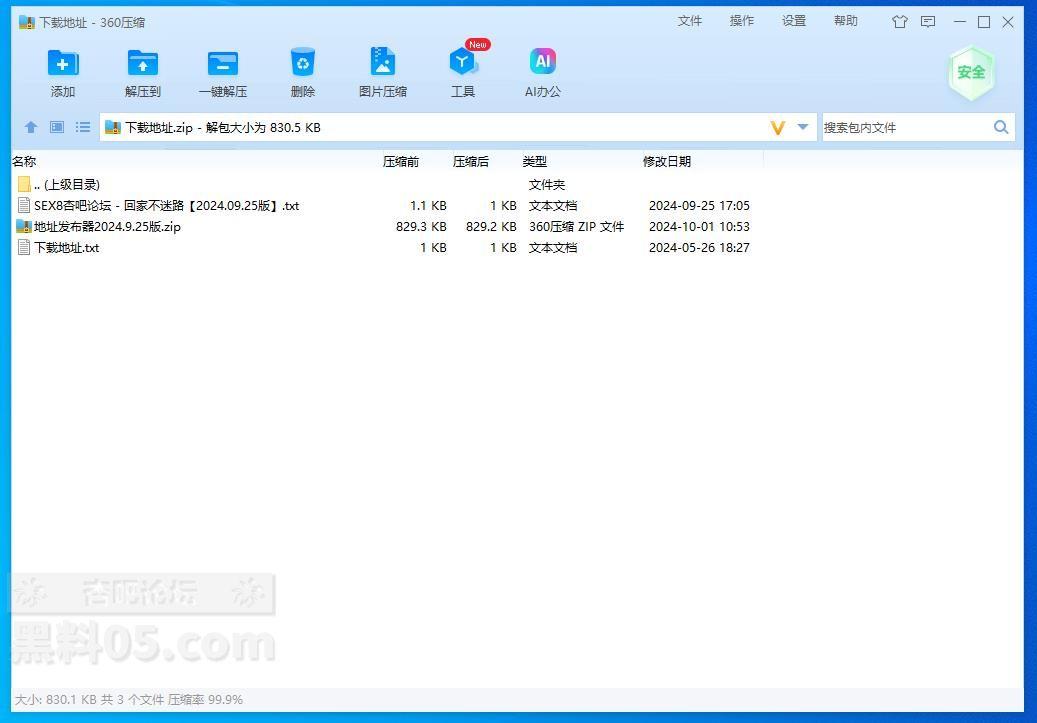Viewport: 1037px width, 723px height.
Task: Maximize the 360压缩 window
Action: (x=983, y=22)
